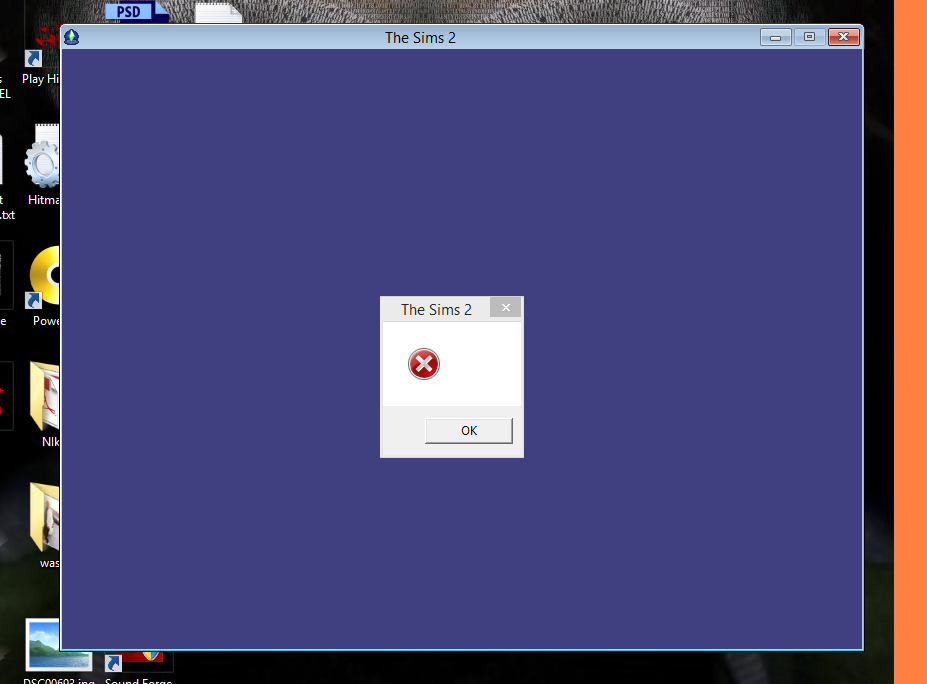Click the error dialog's title bar text
Viewport: 927px width, 684px height.
click(436, 309)
